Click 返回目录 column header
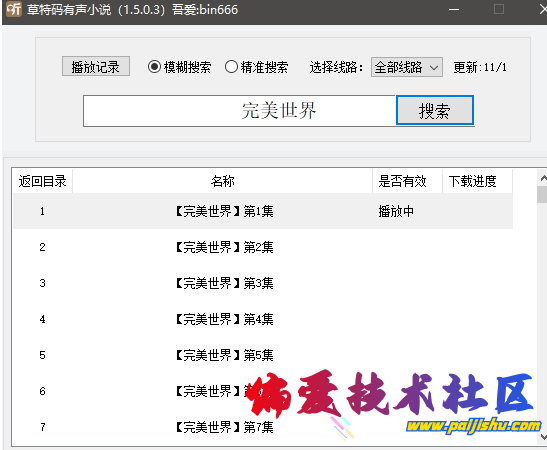Image resolution: width=547 pixels, height=450 pixels. [43, 181]
